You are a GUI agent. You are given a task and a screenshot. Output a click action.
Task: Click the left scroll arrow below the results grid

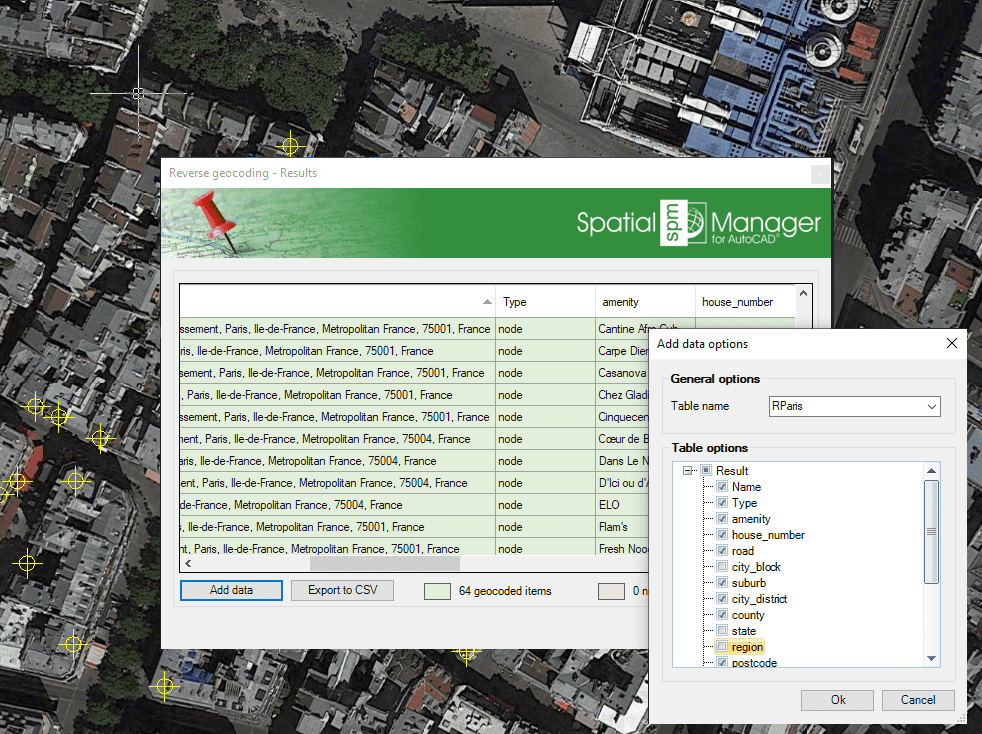(x=186, y=563)
